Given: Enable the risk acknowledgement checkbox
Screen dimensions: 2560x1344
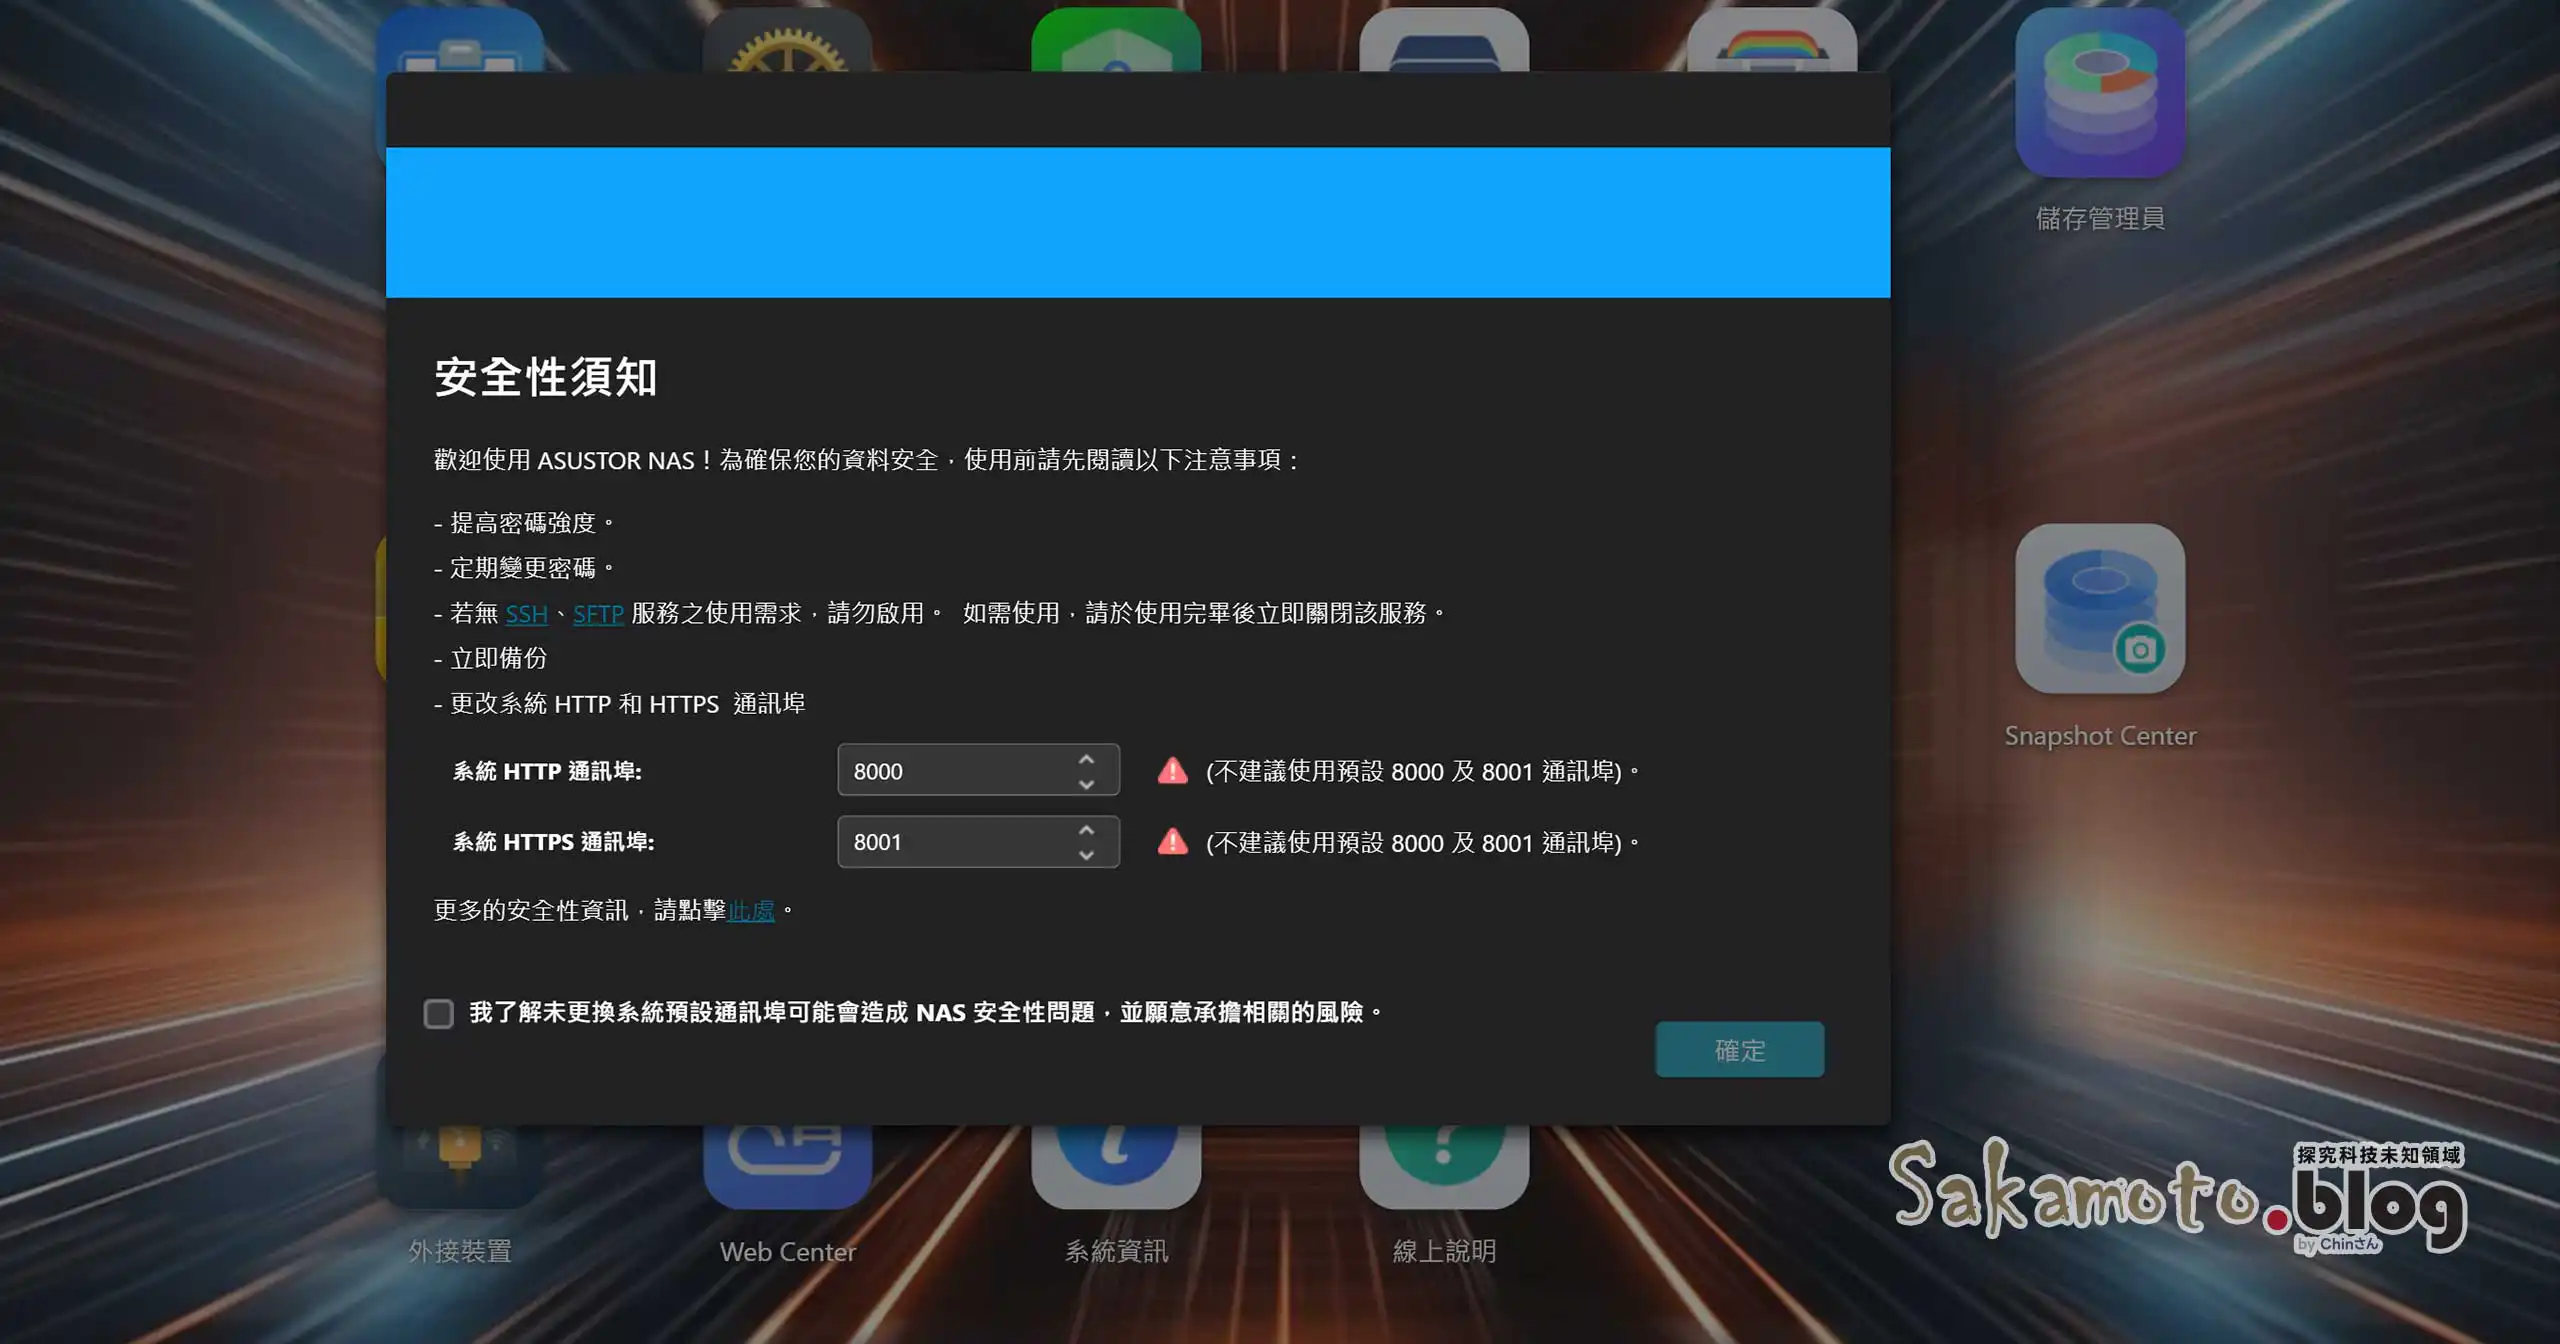Looking at the screenshot, I should [438, 1013].
